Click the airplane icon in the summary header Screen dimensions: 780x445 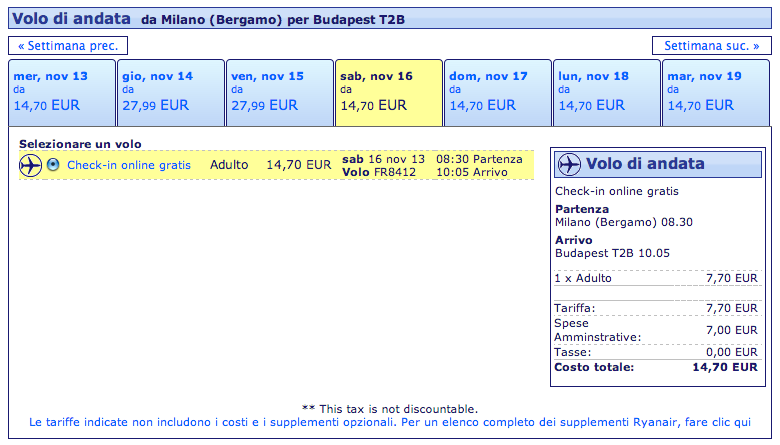[569, 164]
